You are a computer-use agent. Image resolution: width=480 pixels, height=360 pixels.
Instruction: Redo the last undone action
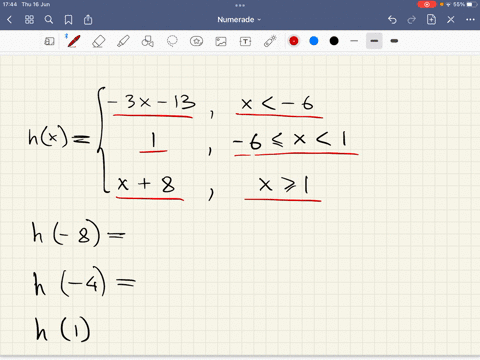pos(412,20)
